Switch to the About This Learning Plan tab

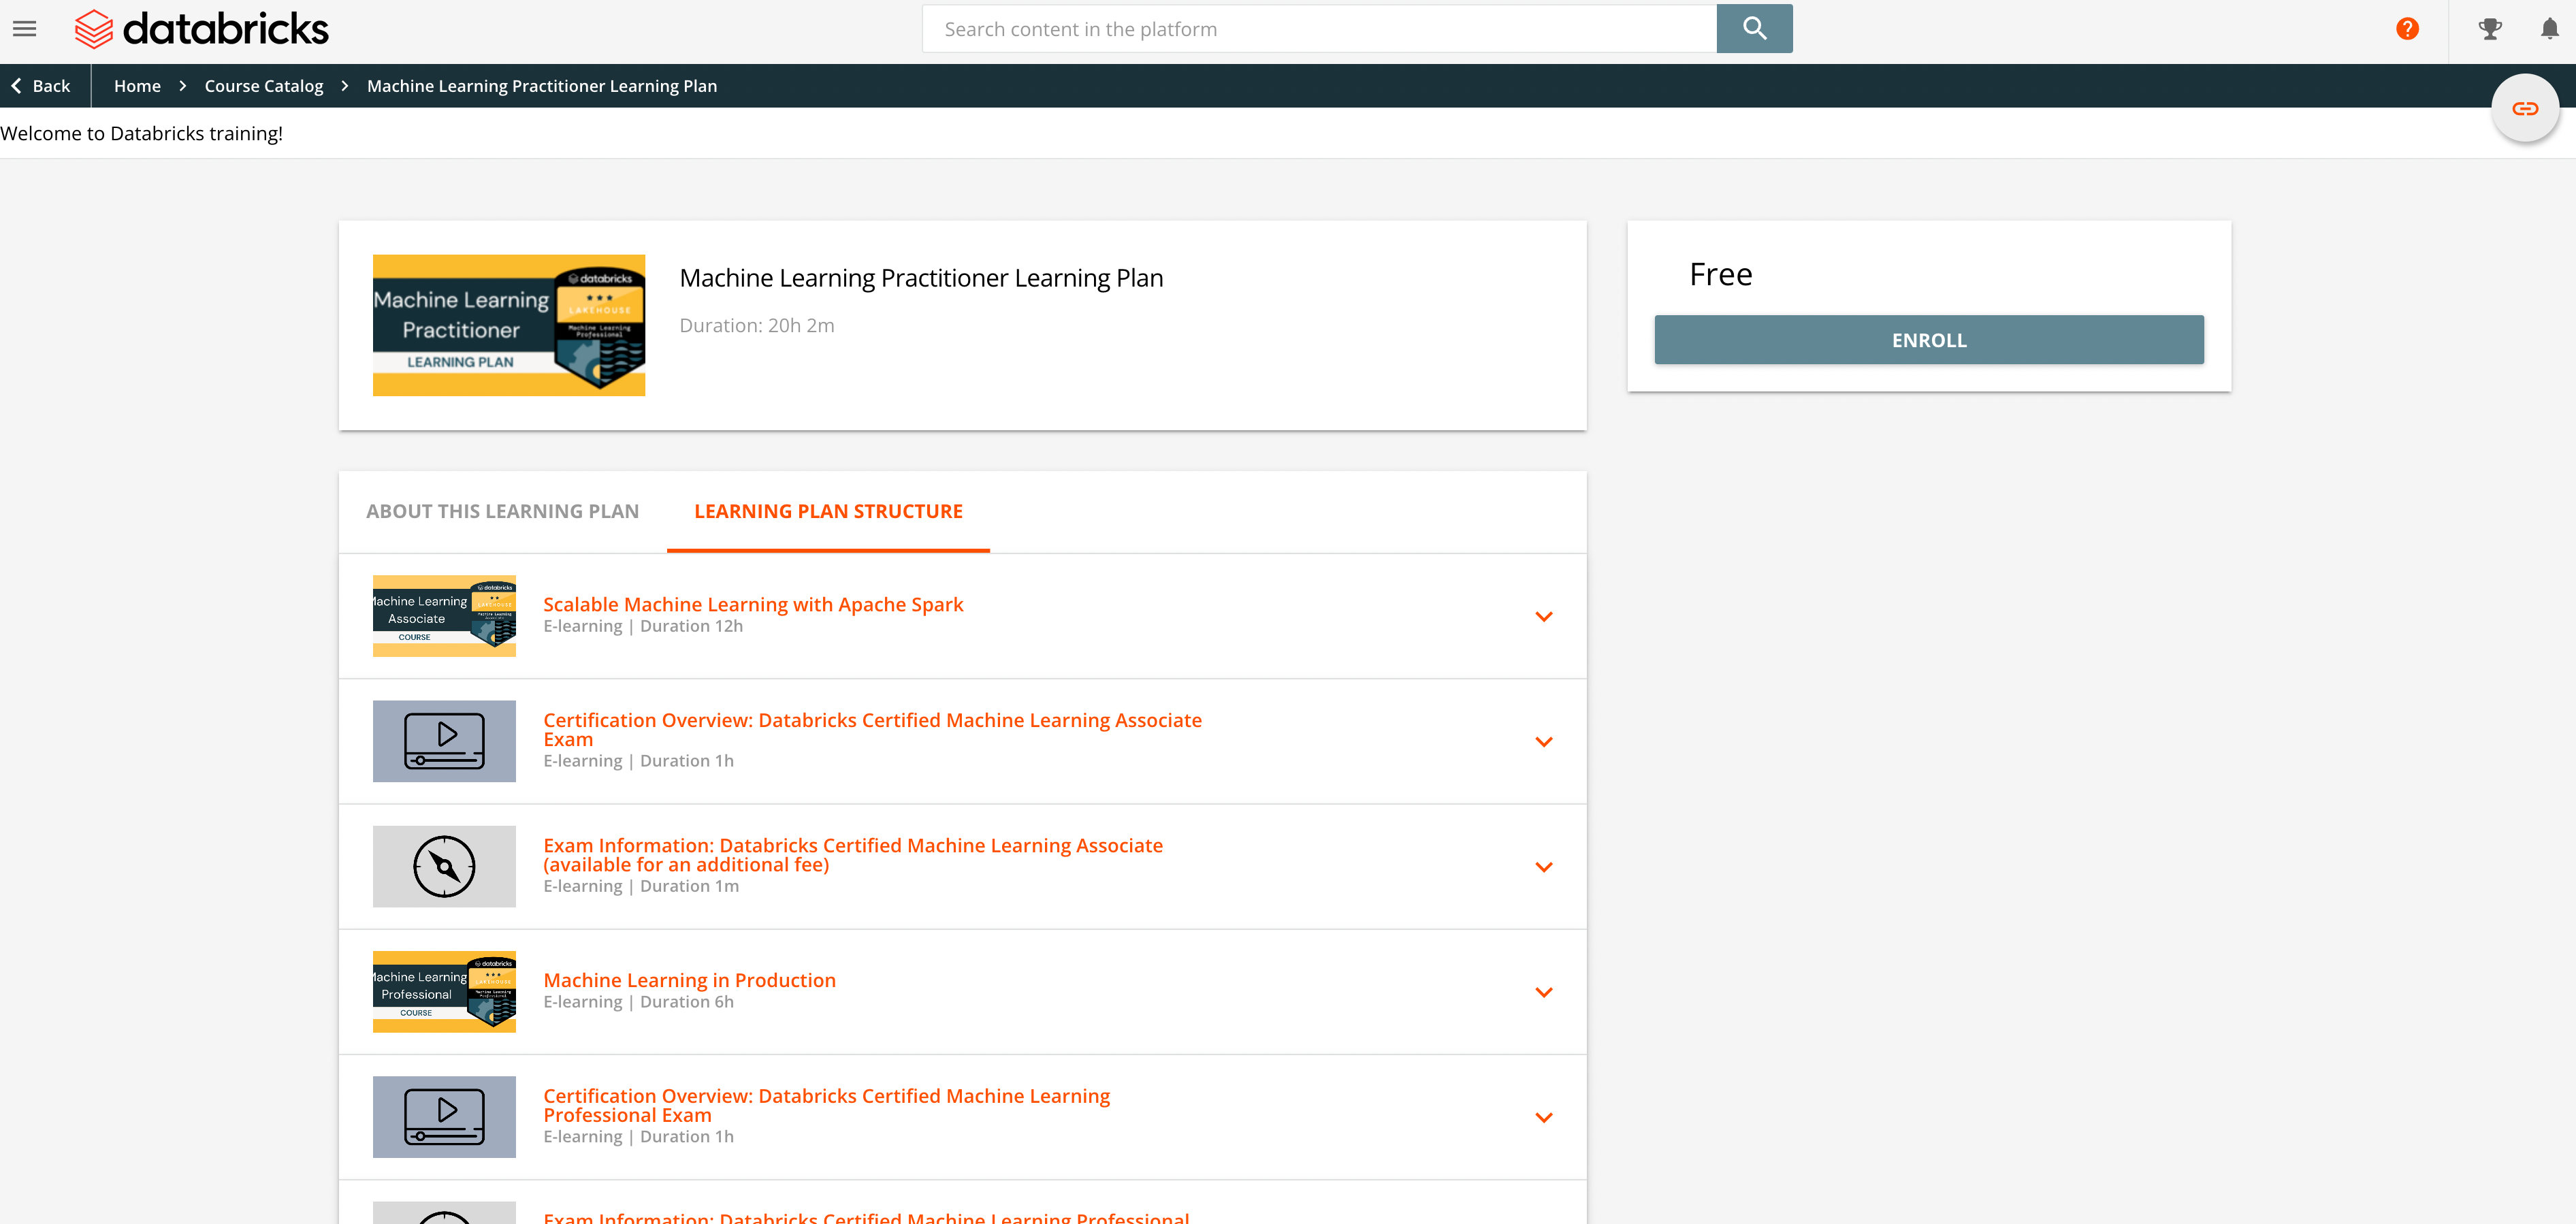coord(502,511)
